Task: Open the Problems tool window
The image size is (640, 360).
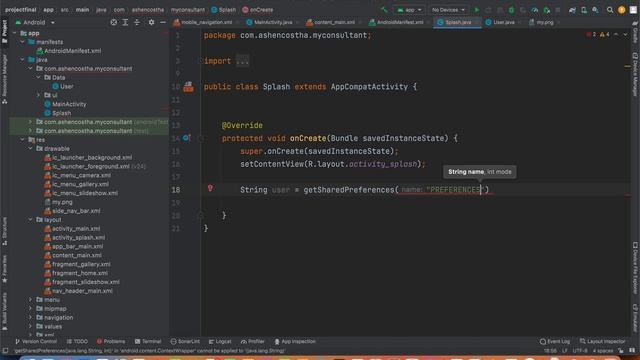Action: 111,341
